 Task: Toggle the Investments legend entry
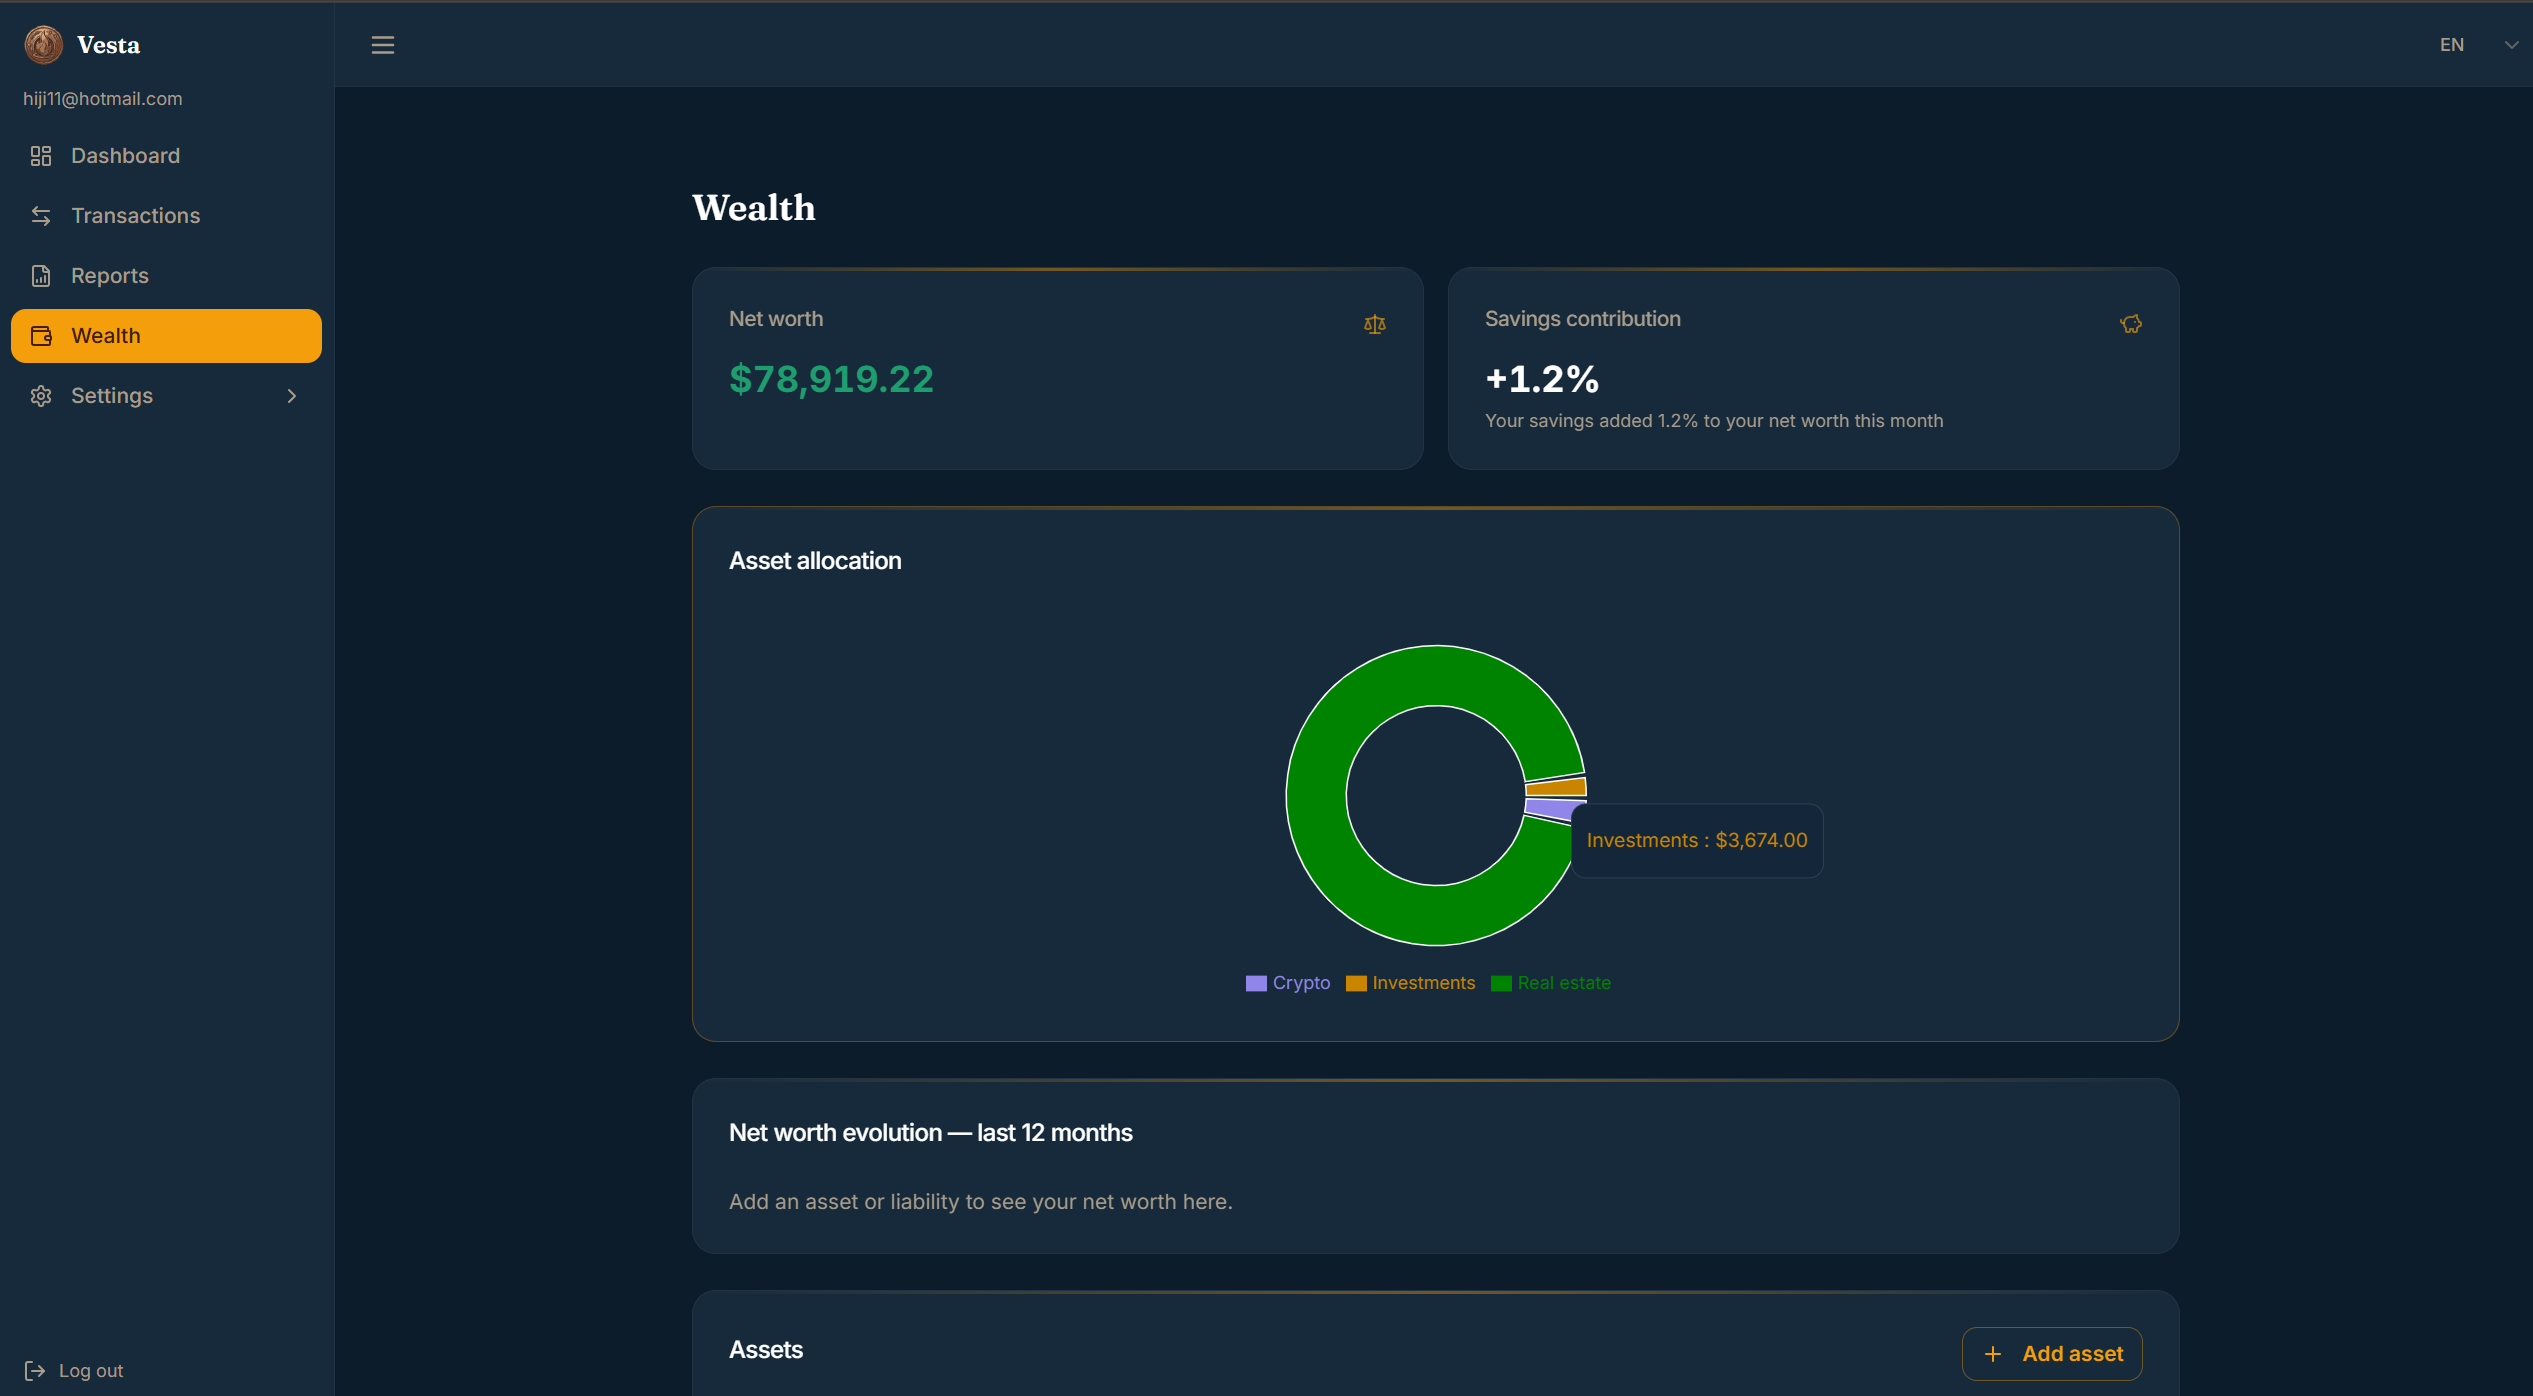[1410, 983]
